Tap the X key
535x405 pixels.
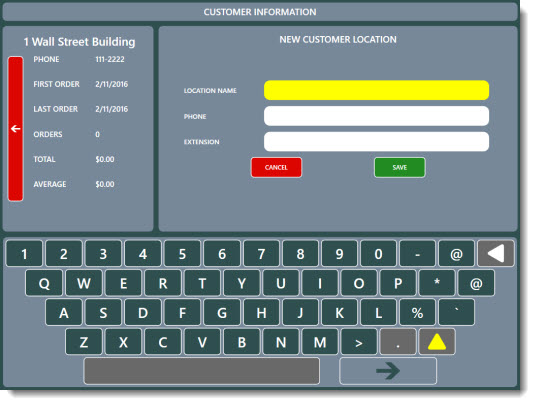click(123, 342)
